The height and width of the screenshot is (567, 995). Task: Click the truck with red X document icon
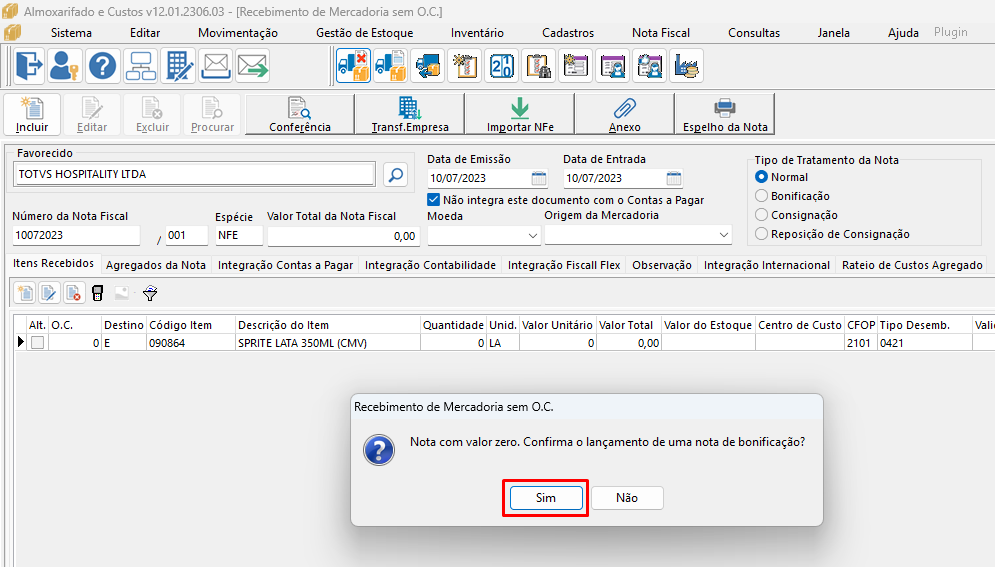coord(353,66)
